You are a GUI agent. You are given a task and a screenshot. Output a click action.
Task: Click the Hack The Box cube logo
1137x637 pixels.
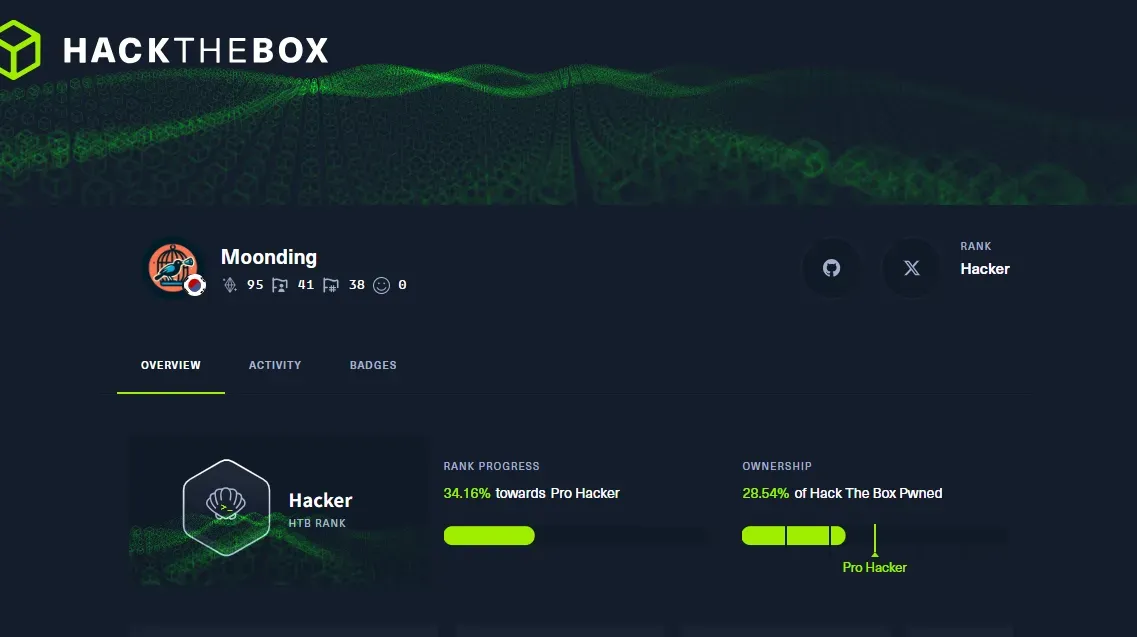[20, 48]
